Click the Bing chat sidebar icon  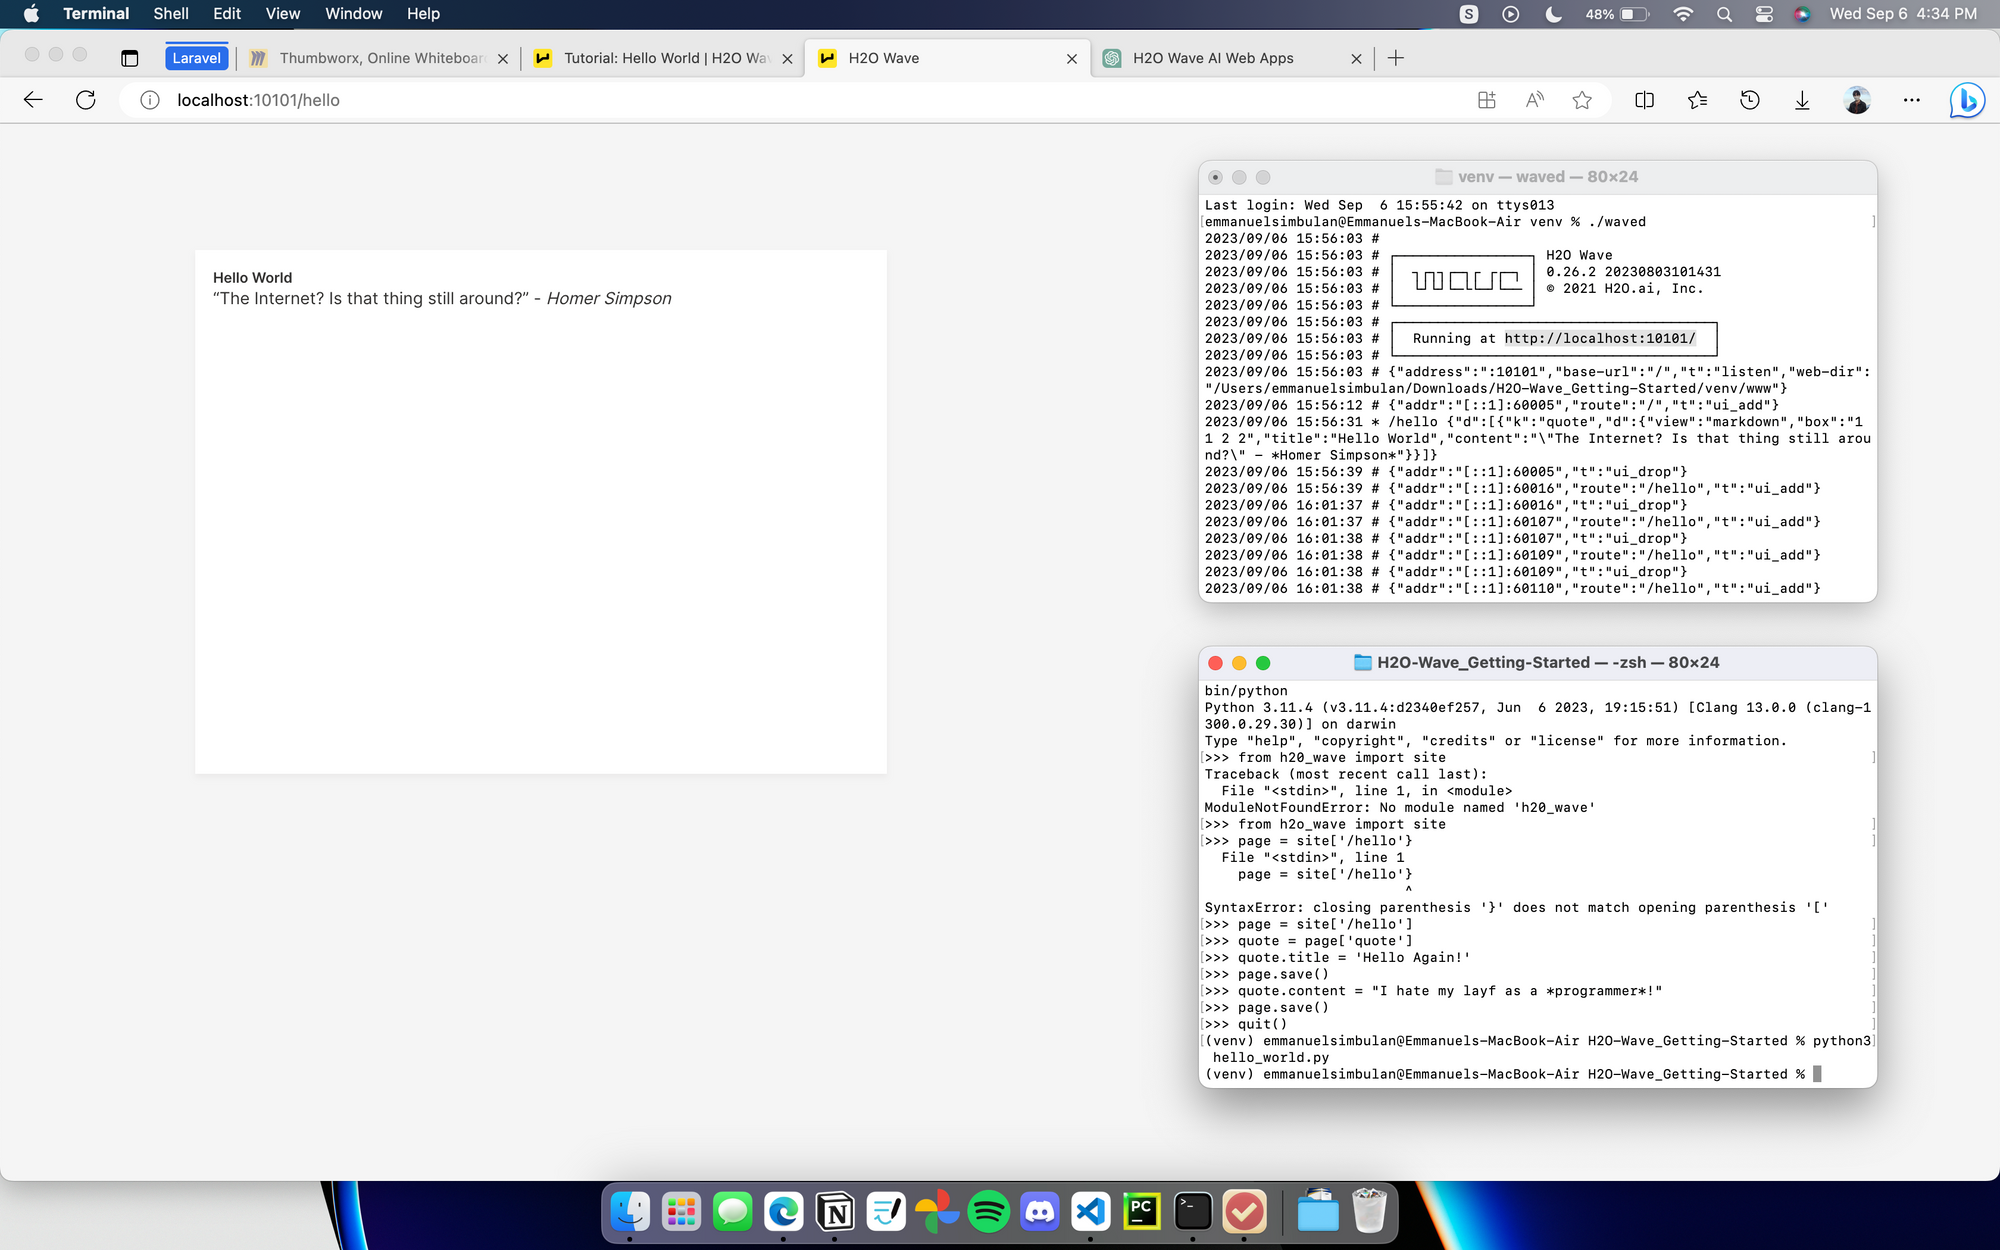(x=1966, y=100)
